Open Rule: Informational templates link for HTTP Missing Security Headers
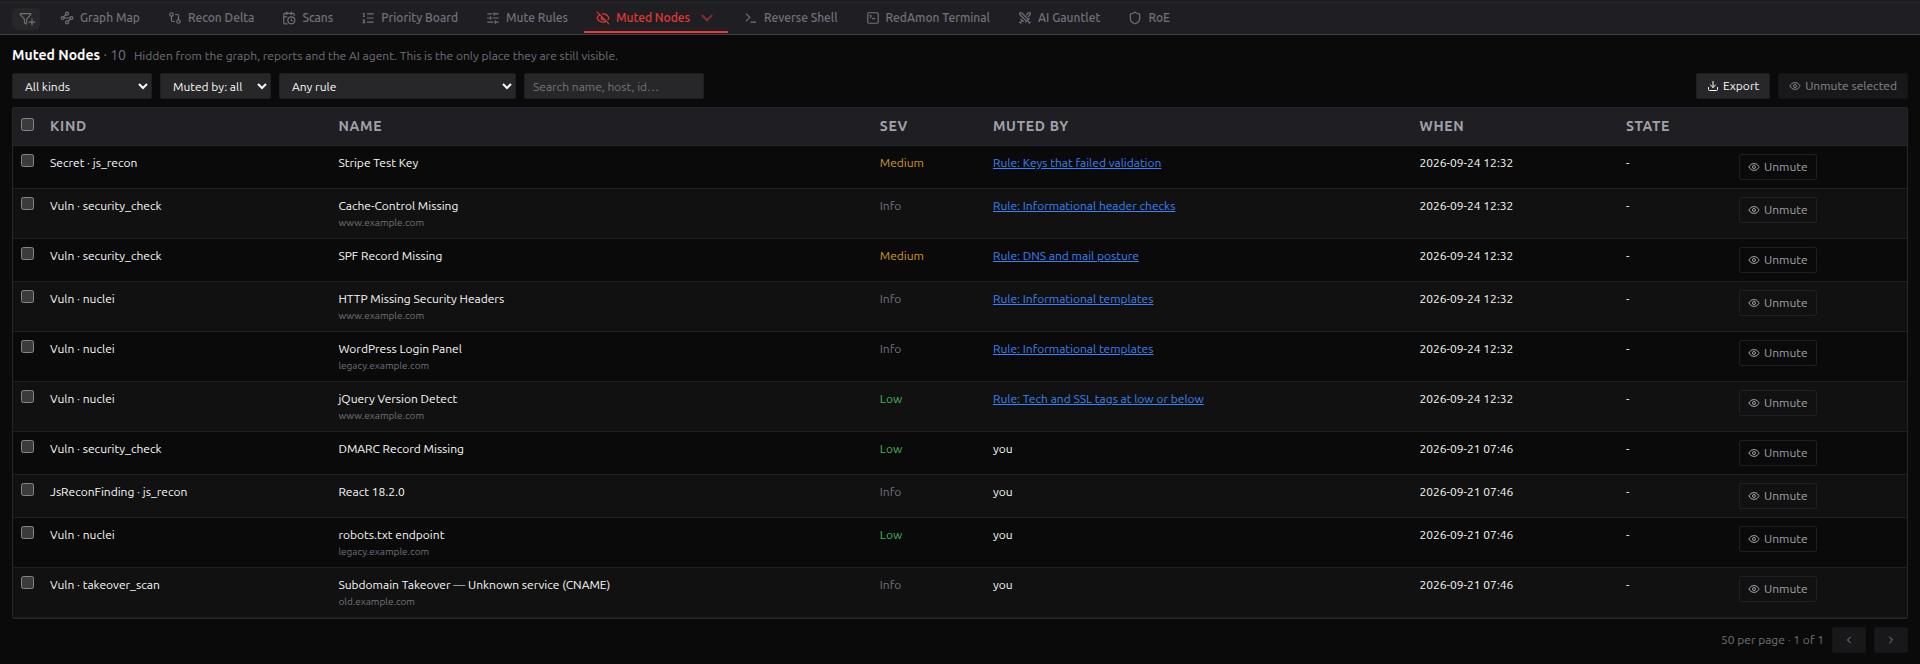The image size is (1920, 664). click(x=1073, y=299)
